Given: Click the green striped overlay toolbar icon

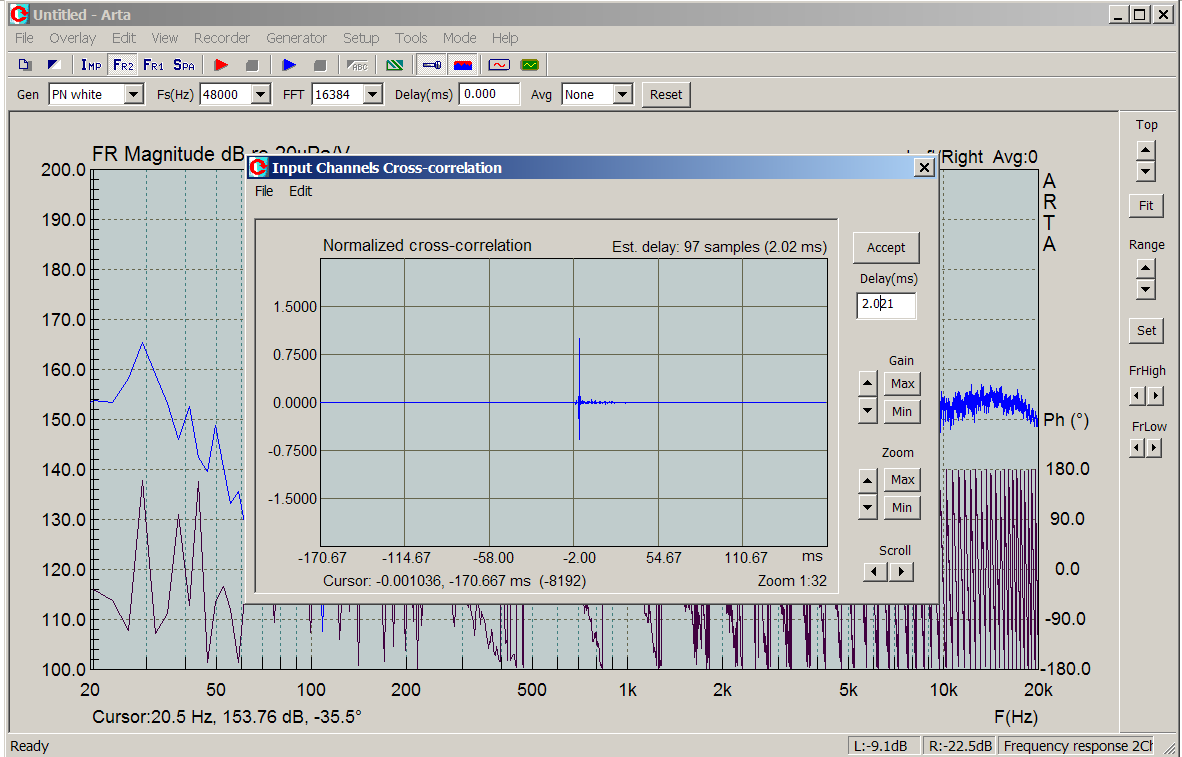Looking at the screenshot, I should (395, 65).
